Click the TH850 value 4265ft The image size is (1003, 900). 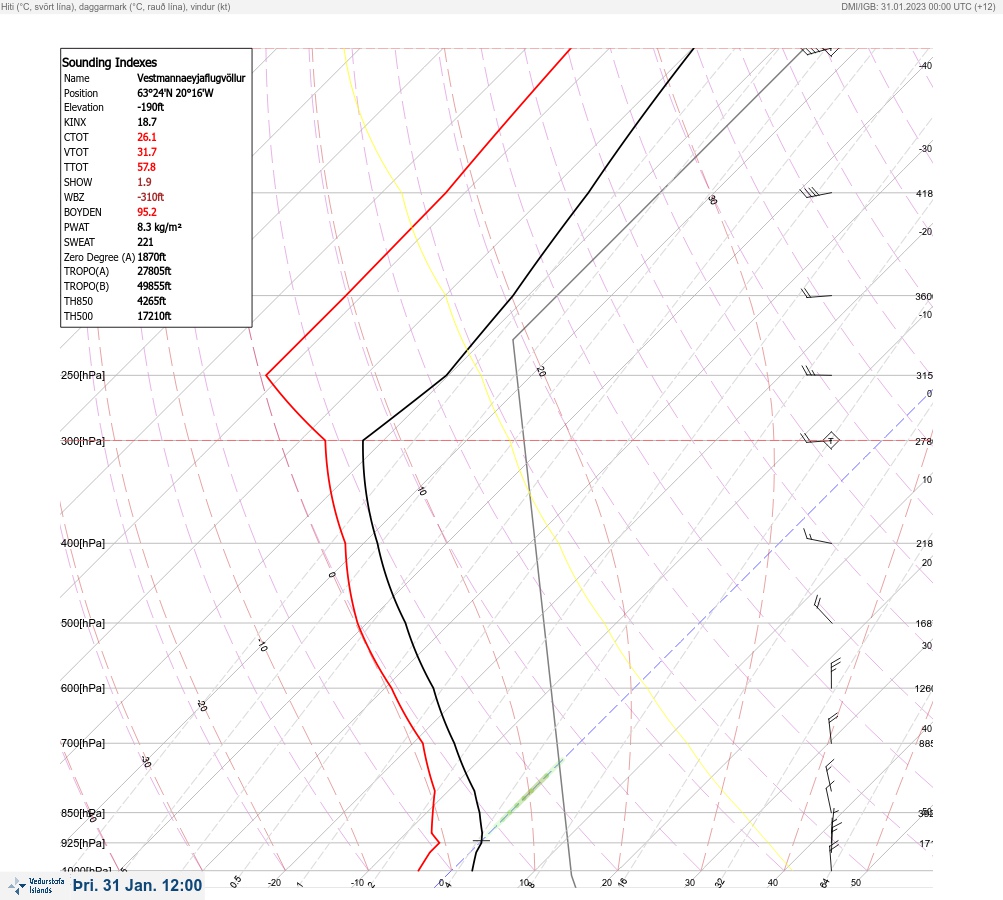(152, 301)
